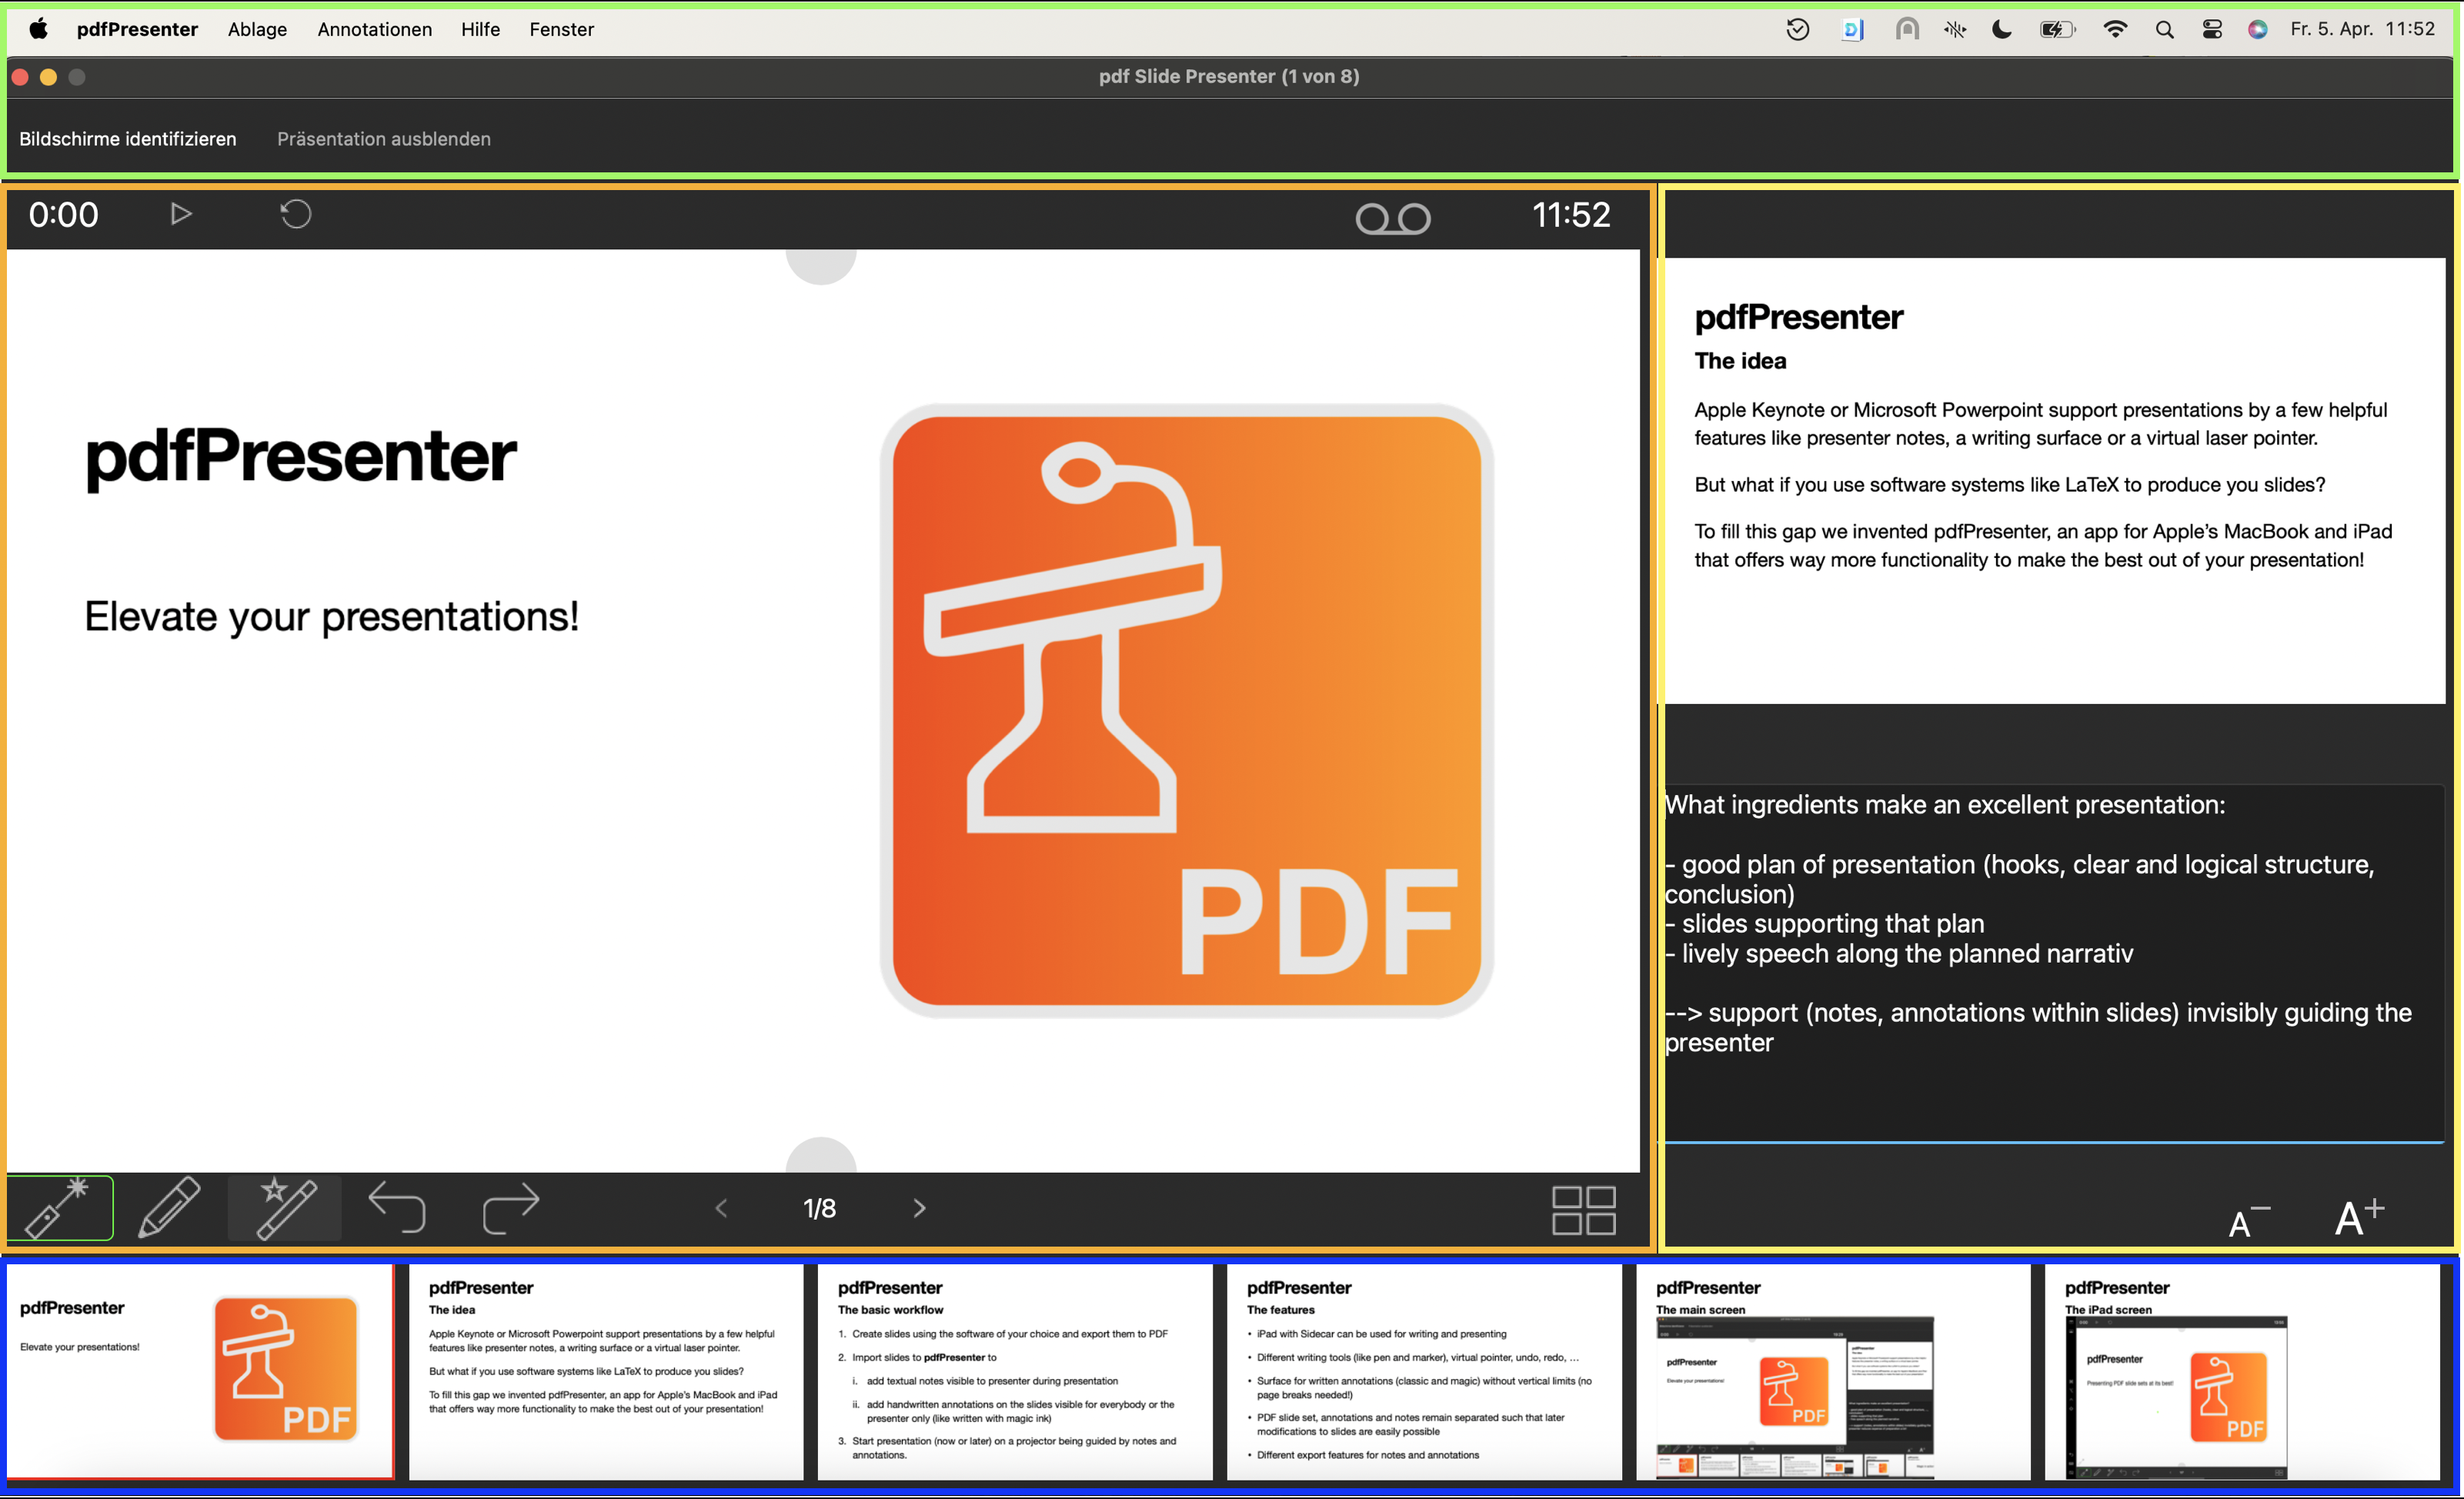Image resolution: width=2464 pixels, height=1499 pixels.
Task: Open the Ablage menu
Action: click(x=257, y=29)
